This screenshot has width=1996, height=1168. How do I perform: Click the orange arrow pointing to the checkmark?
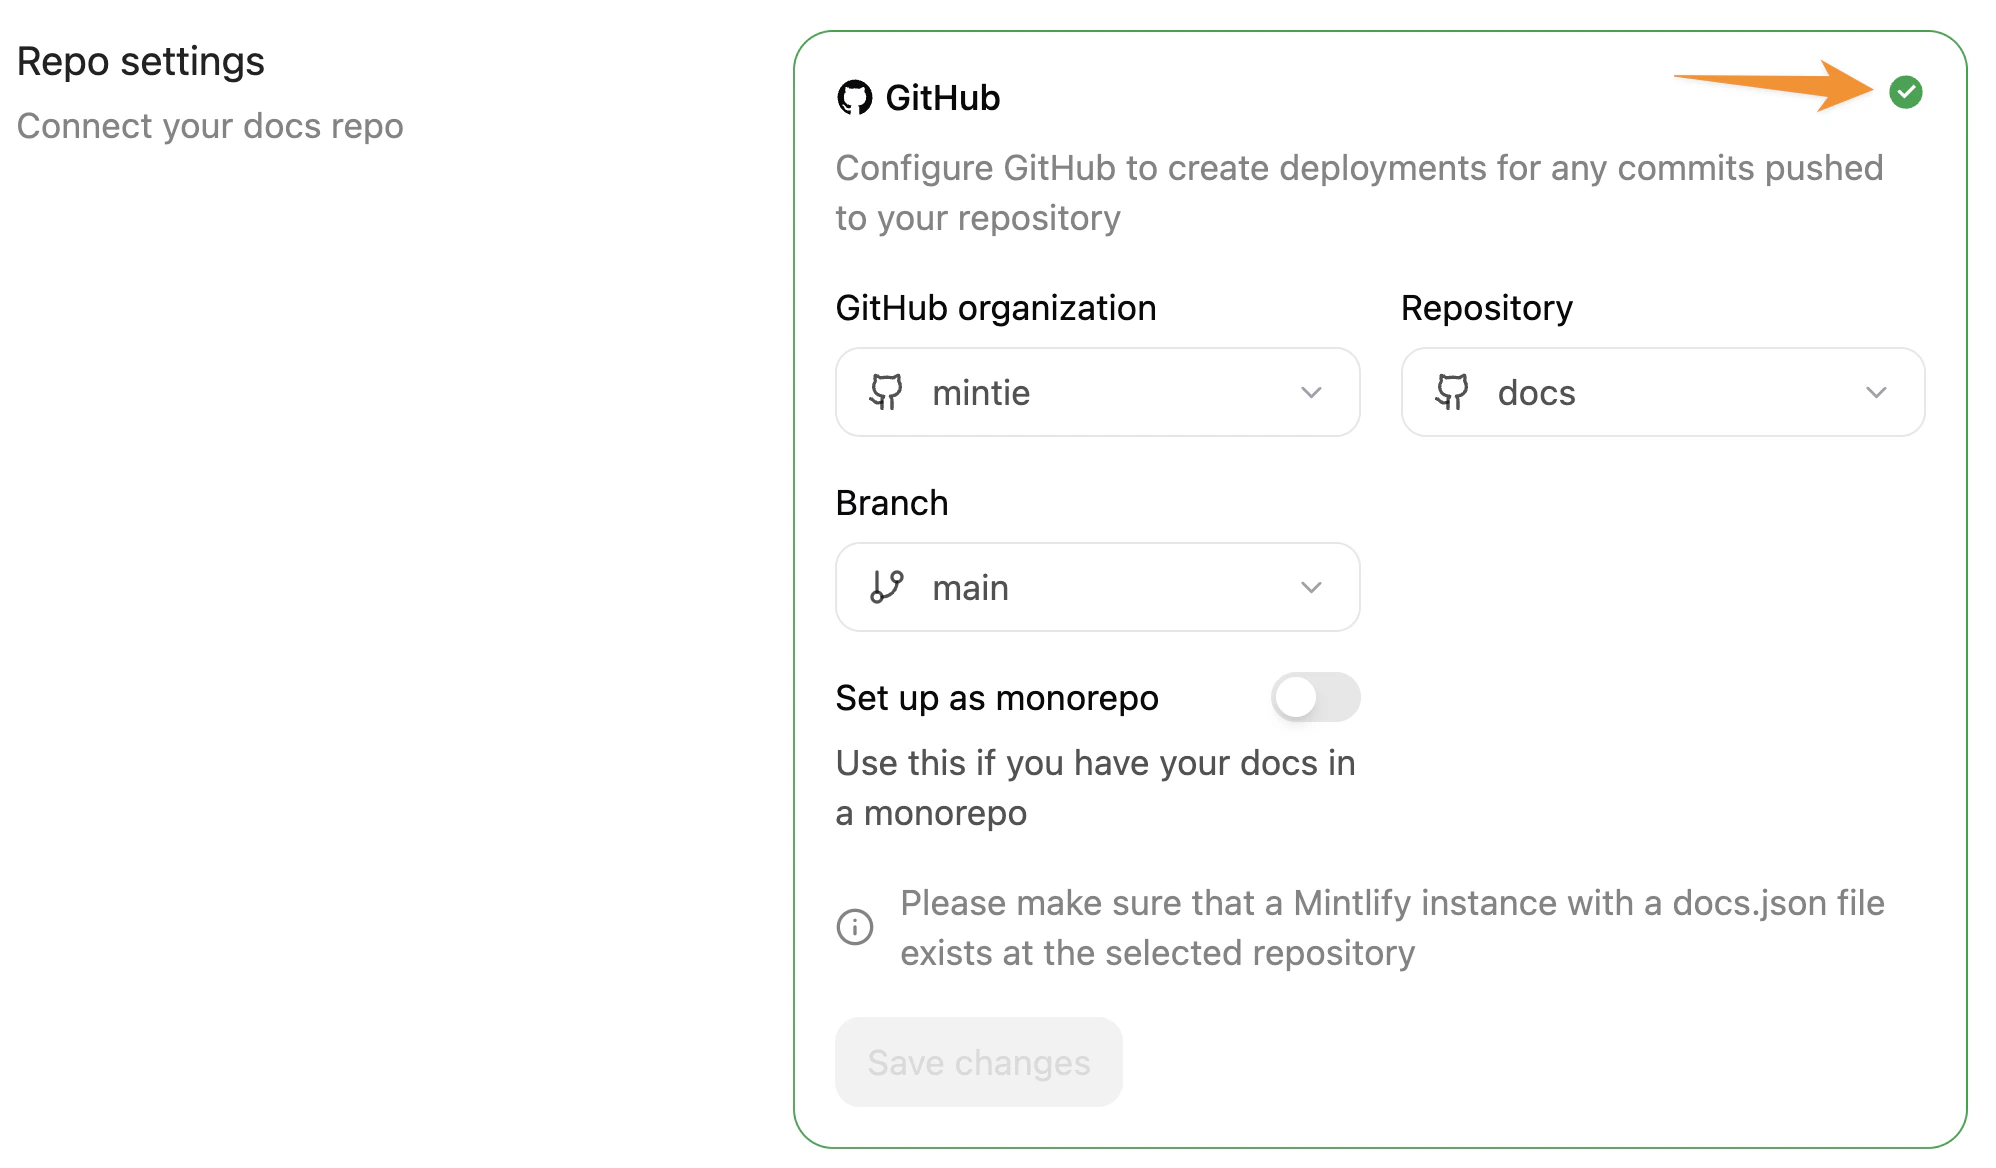(1770, 90)
